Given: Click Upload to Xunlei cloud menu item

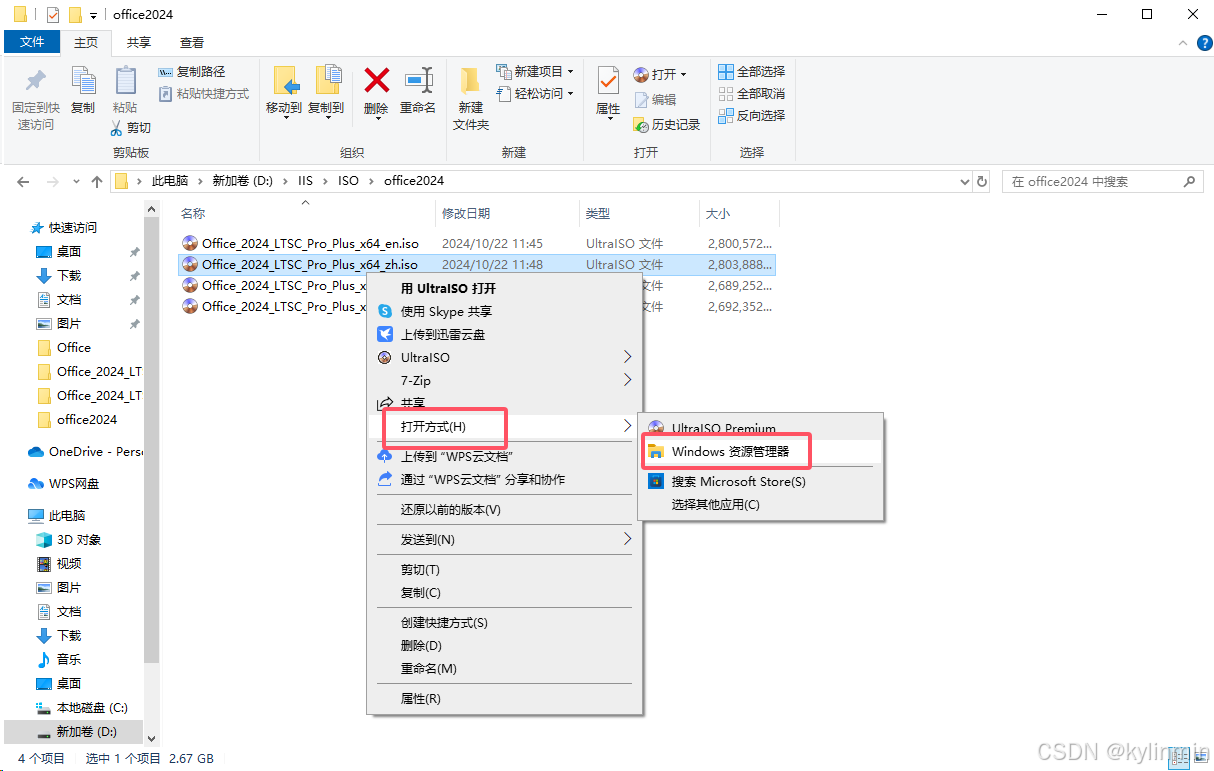Looking at the screenshot, I should (x=504, y=334).
